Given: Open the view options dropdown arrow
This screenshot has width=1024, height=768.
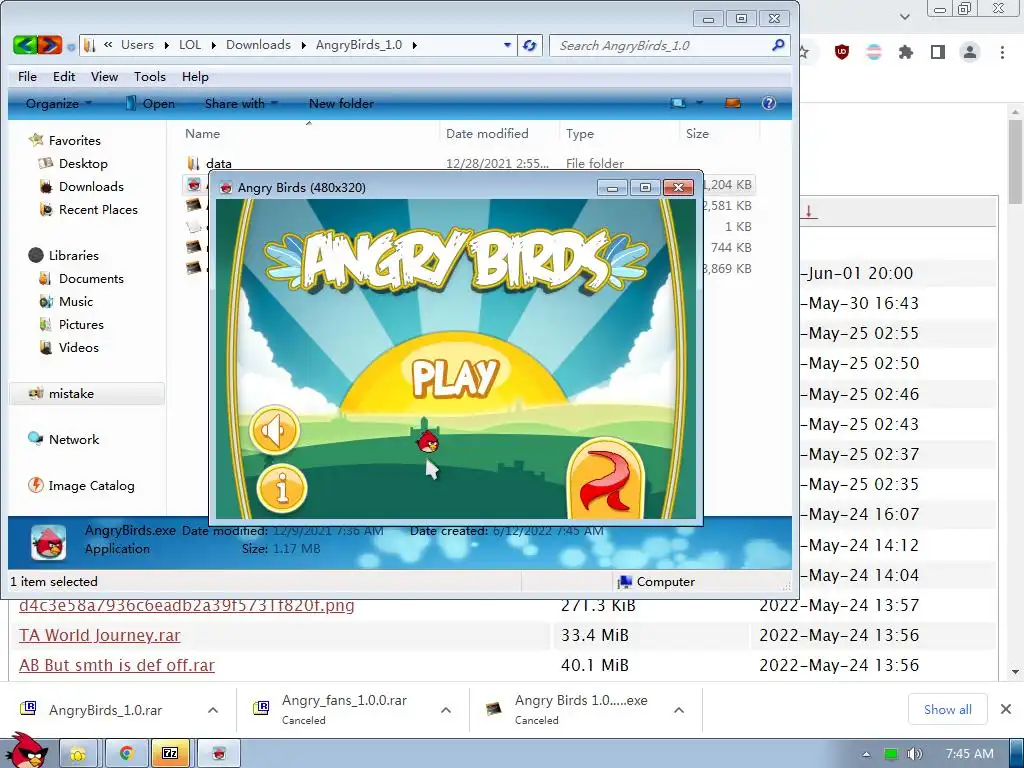Looking at the screenshot, I should coord(699,103).
